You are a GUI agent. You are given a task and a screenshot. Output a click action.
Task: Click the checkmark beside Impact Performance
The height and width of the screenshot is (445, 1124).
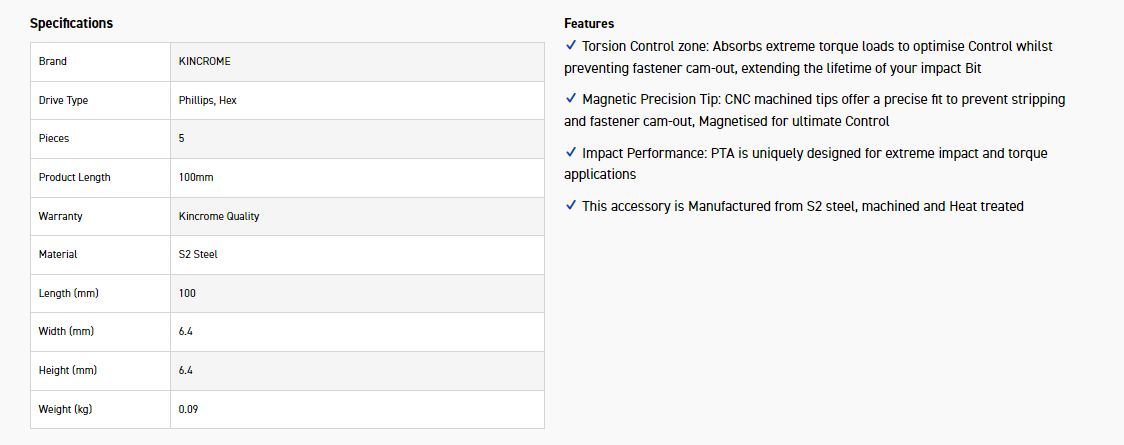pyautogui.click(x=571, y=153)
